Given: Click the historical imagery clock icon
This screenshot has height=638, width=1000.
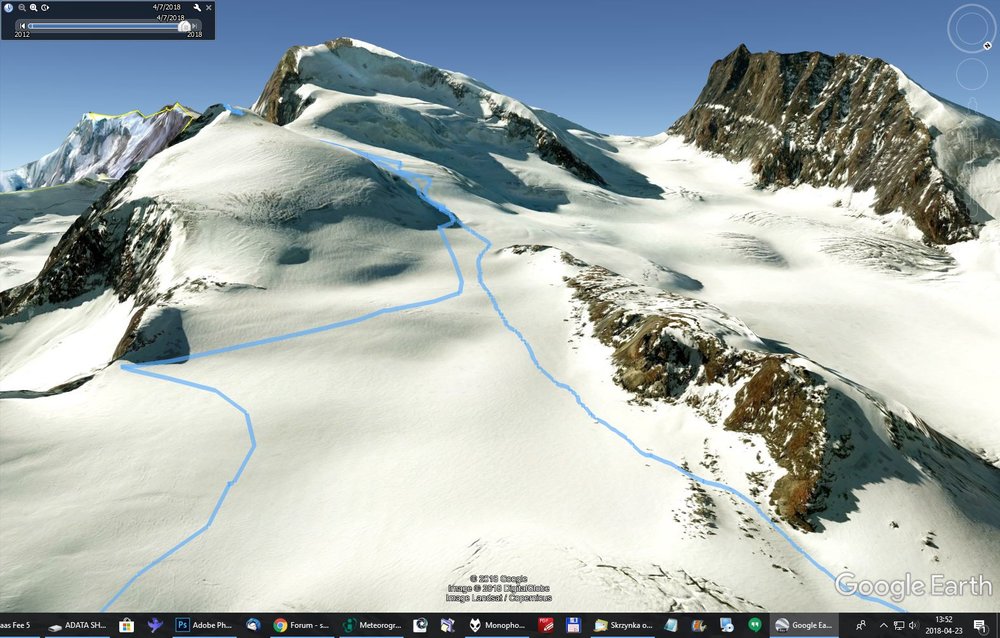Looking at the screenshot, I should (8, 8).
